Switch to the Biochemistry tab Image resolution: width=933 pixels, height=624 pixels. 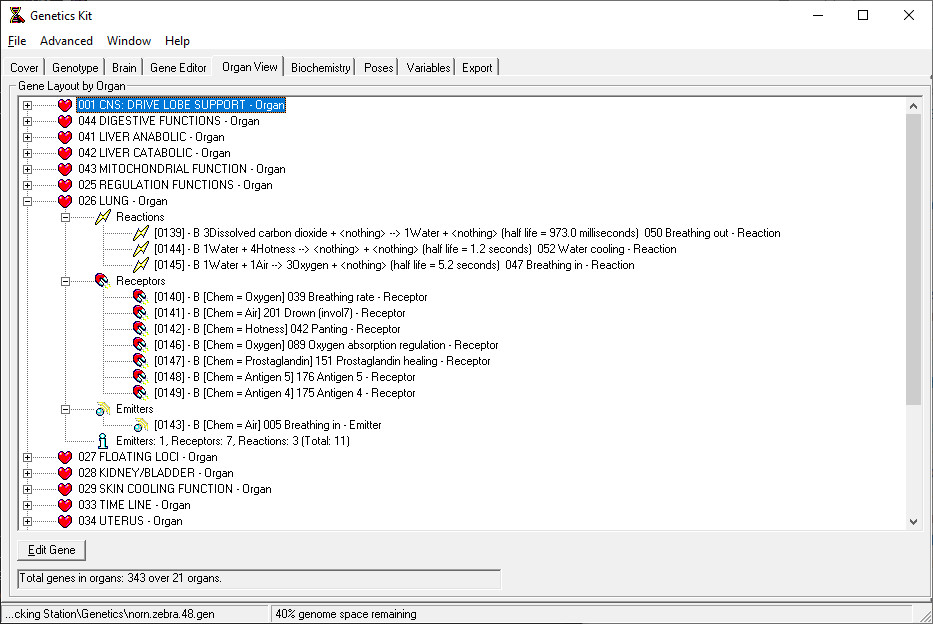coord(319,67)
